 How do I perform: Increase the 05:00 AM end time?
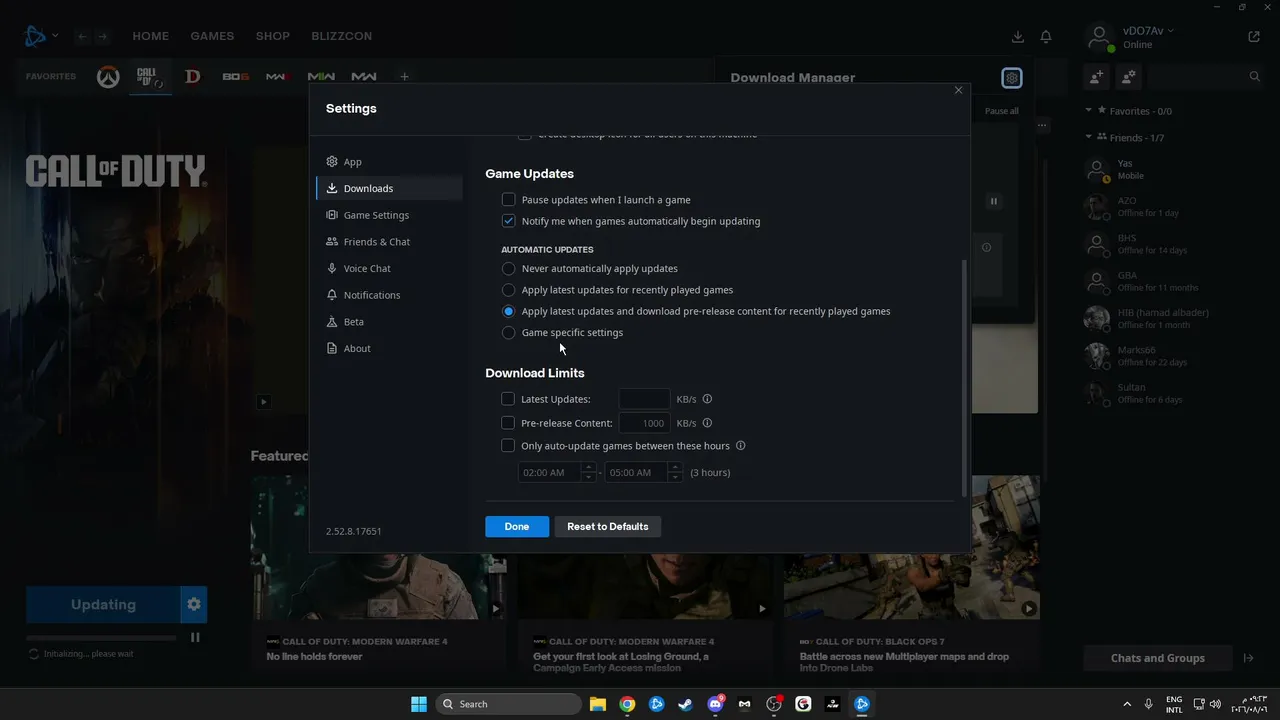(676, 467)
